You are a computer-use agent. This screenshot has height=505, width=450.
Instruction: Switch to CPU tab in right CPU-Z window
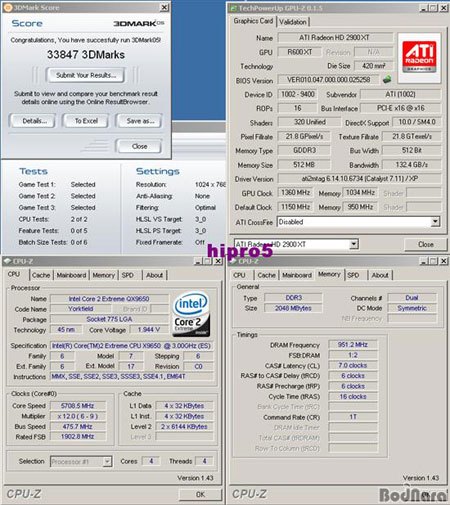[239, 275]
